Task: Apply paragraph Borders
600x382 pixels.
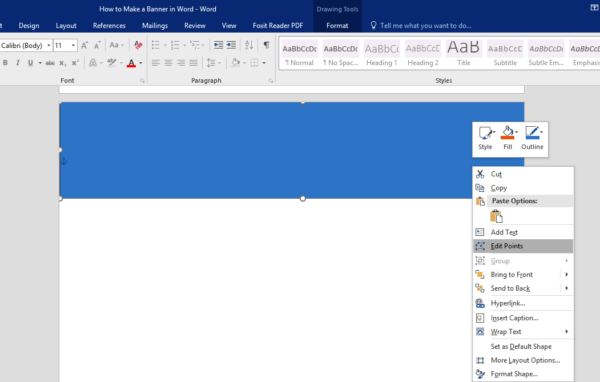Action: click(x=254, y=63)
